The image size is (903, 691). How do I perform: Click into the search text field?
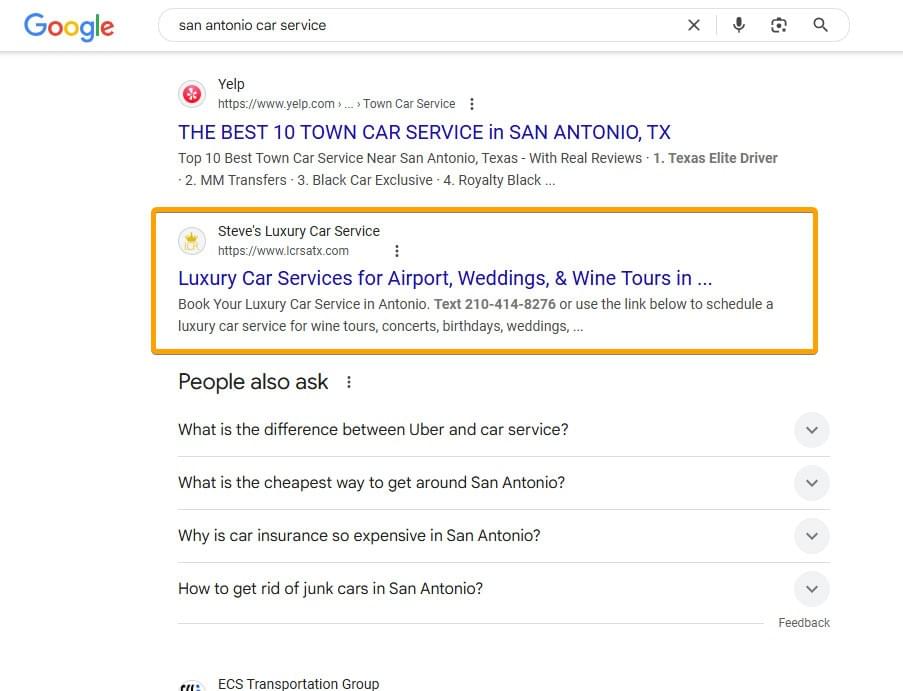click(x=426, y=25)
